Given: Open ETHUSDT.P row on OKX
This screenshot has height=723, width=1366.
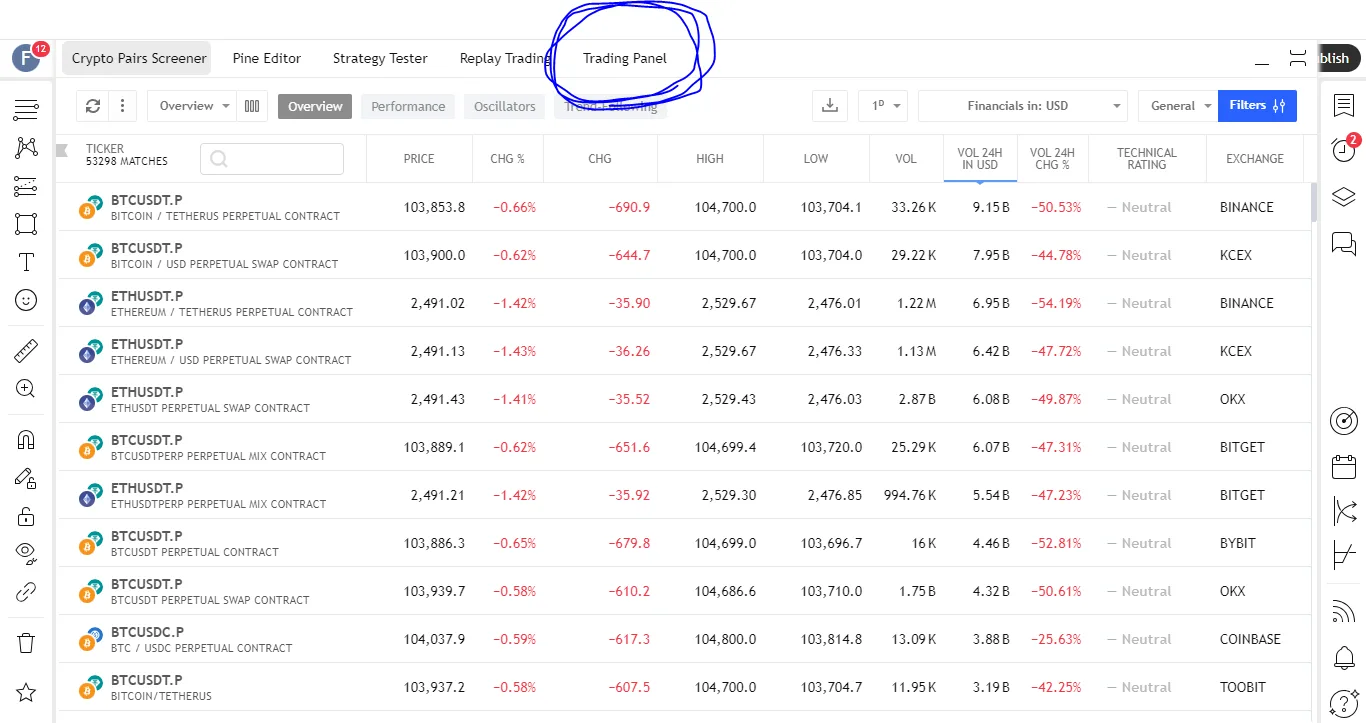Looking at the screenshot, I should [x=681, y=399].
